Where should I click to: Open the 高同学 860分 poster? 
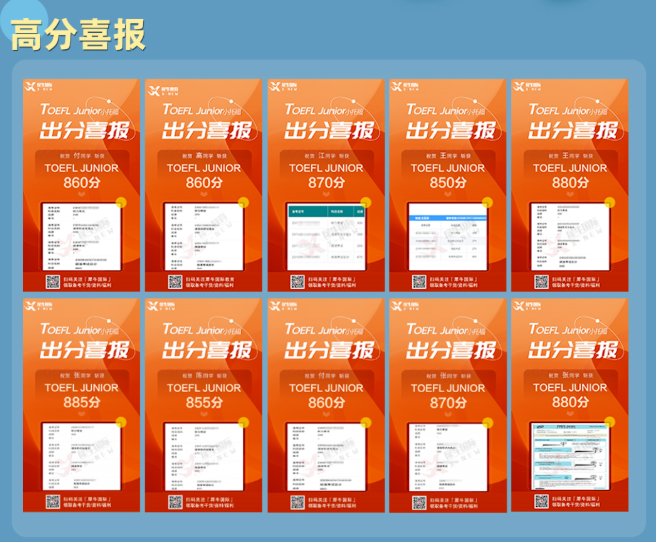[203, 185]
